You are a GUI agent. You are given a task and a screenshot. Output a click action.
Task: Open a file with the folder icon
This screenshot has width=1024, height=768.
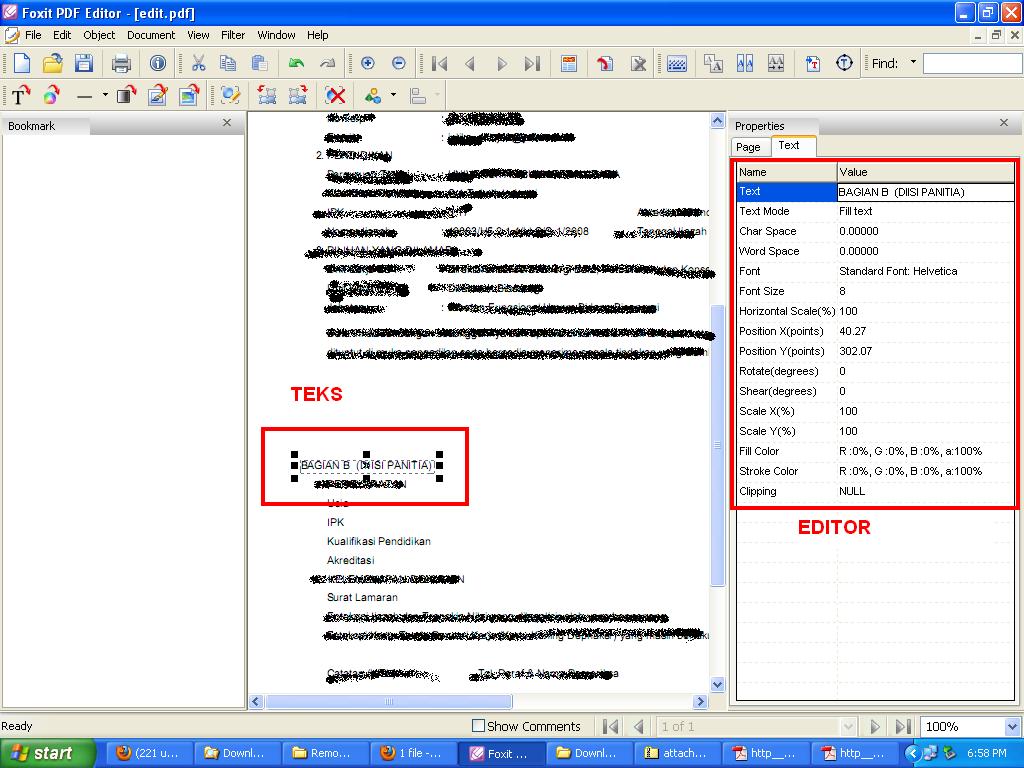[53, 63]
